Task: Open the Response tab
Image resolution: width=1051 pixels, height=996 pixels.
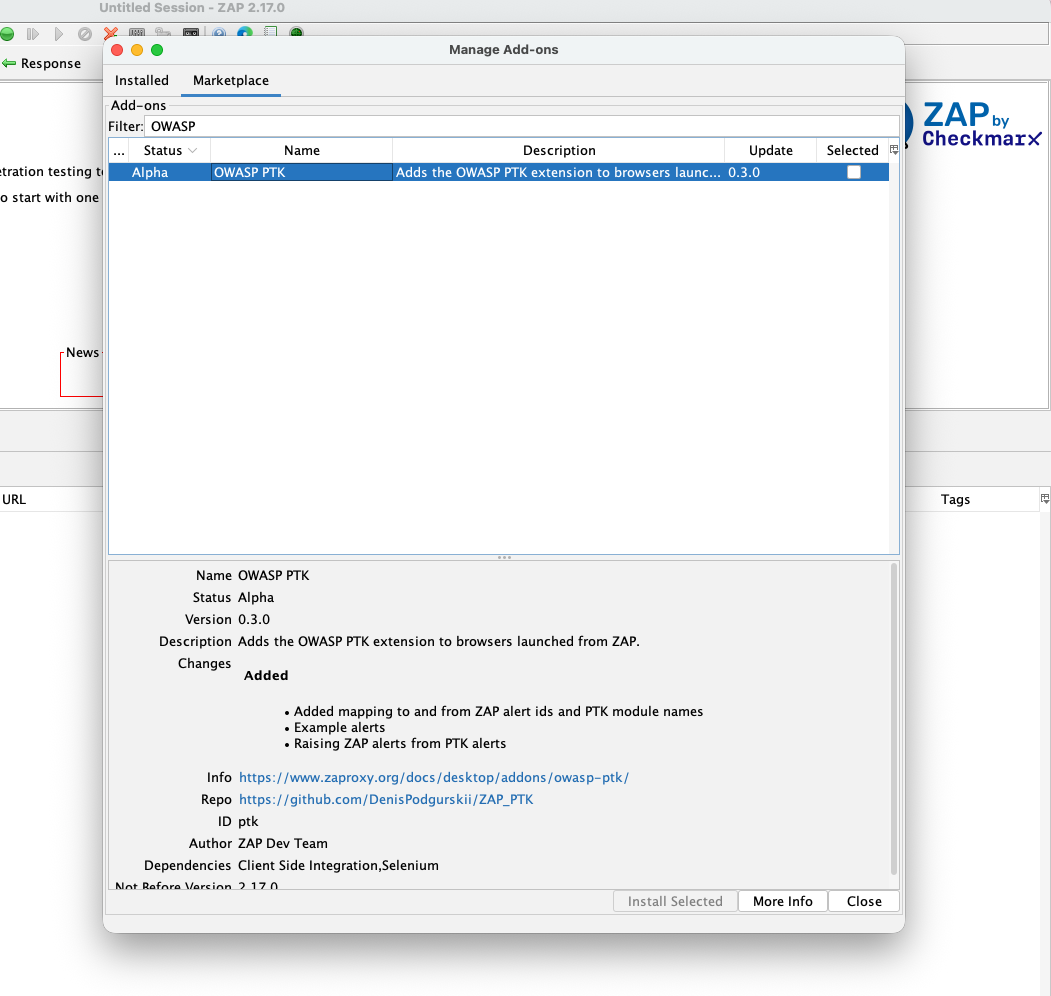Action: click(52, 63)
